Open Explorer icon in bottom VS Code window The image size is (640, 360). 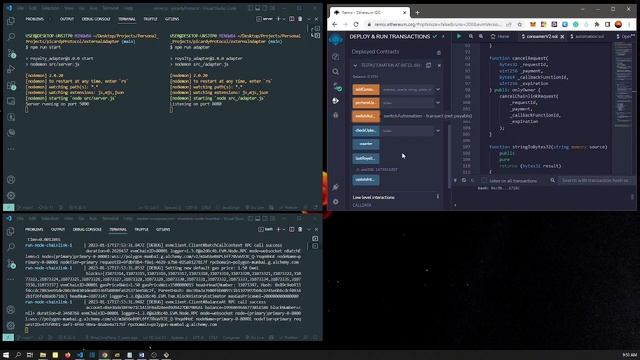tap(11, 231)
